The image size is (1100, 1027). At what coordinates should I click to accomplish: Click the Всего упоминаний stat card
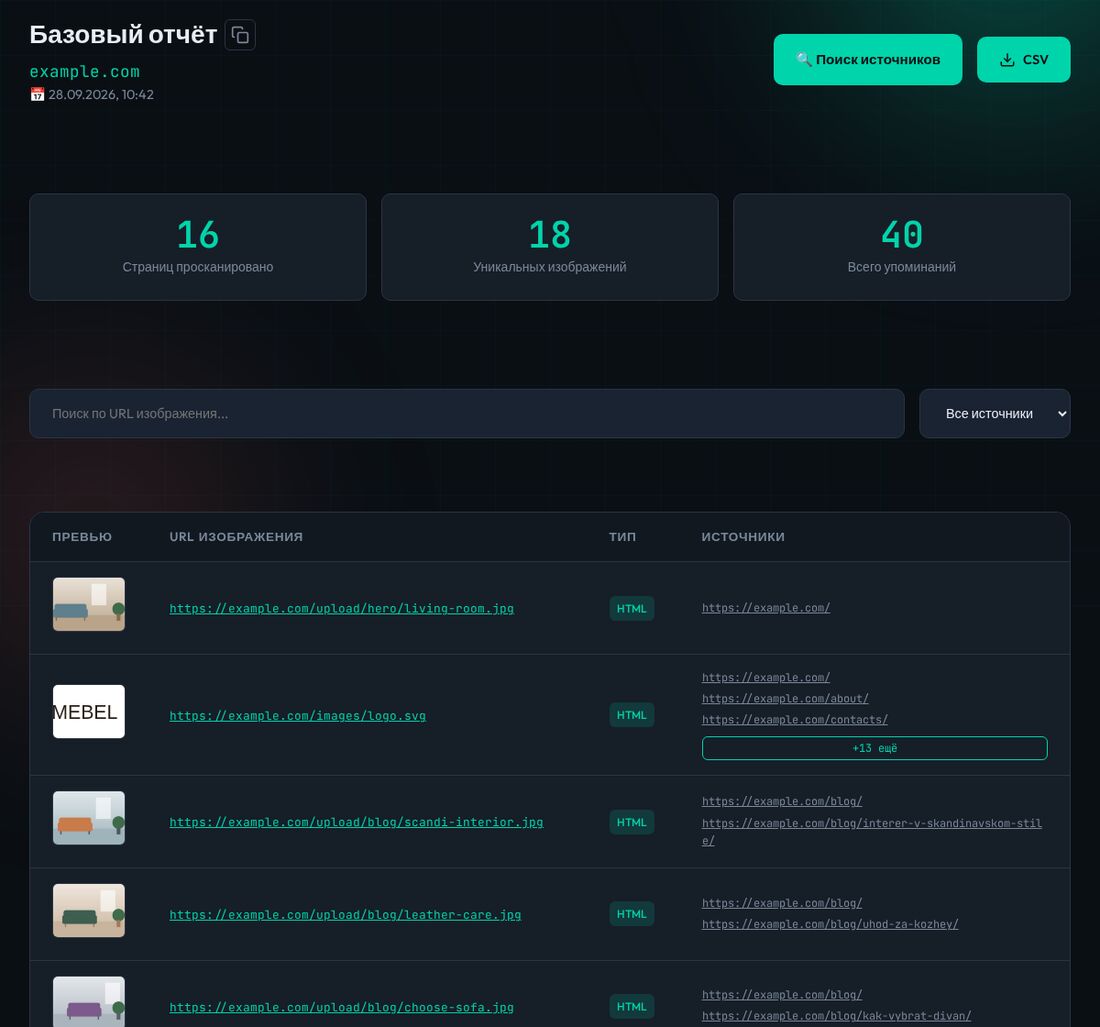click(x=901, y=247)
